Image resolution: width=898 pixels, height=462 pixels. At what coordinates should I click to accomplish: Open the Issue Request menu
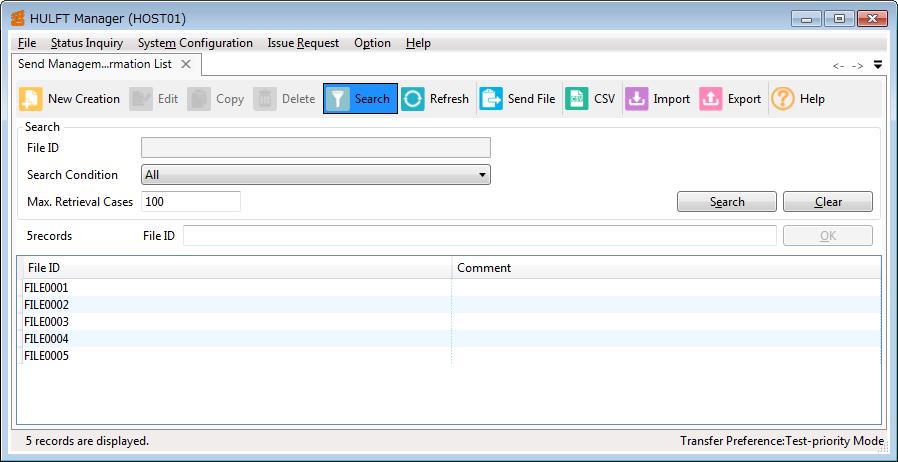[x=303, y=43]
